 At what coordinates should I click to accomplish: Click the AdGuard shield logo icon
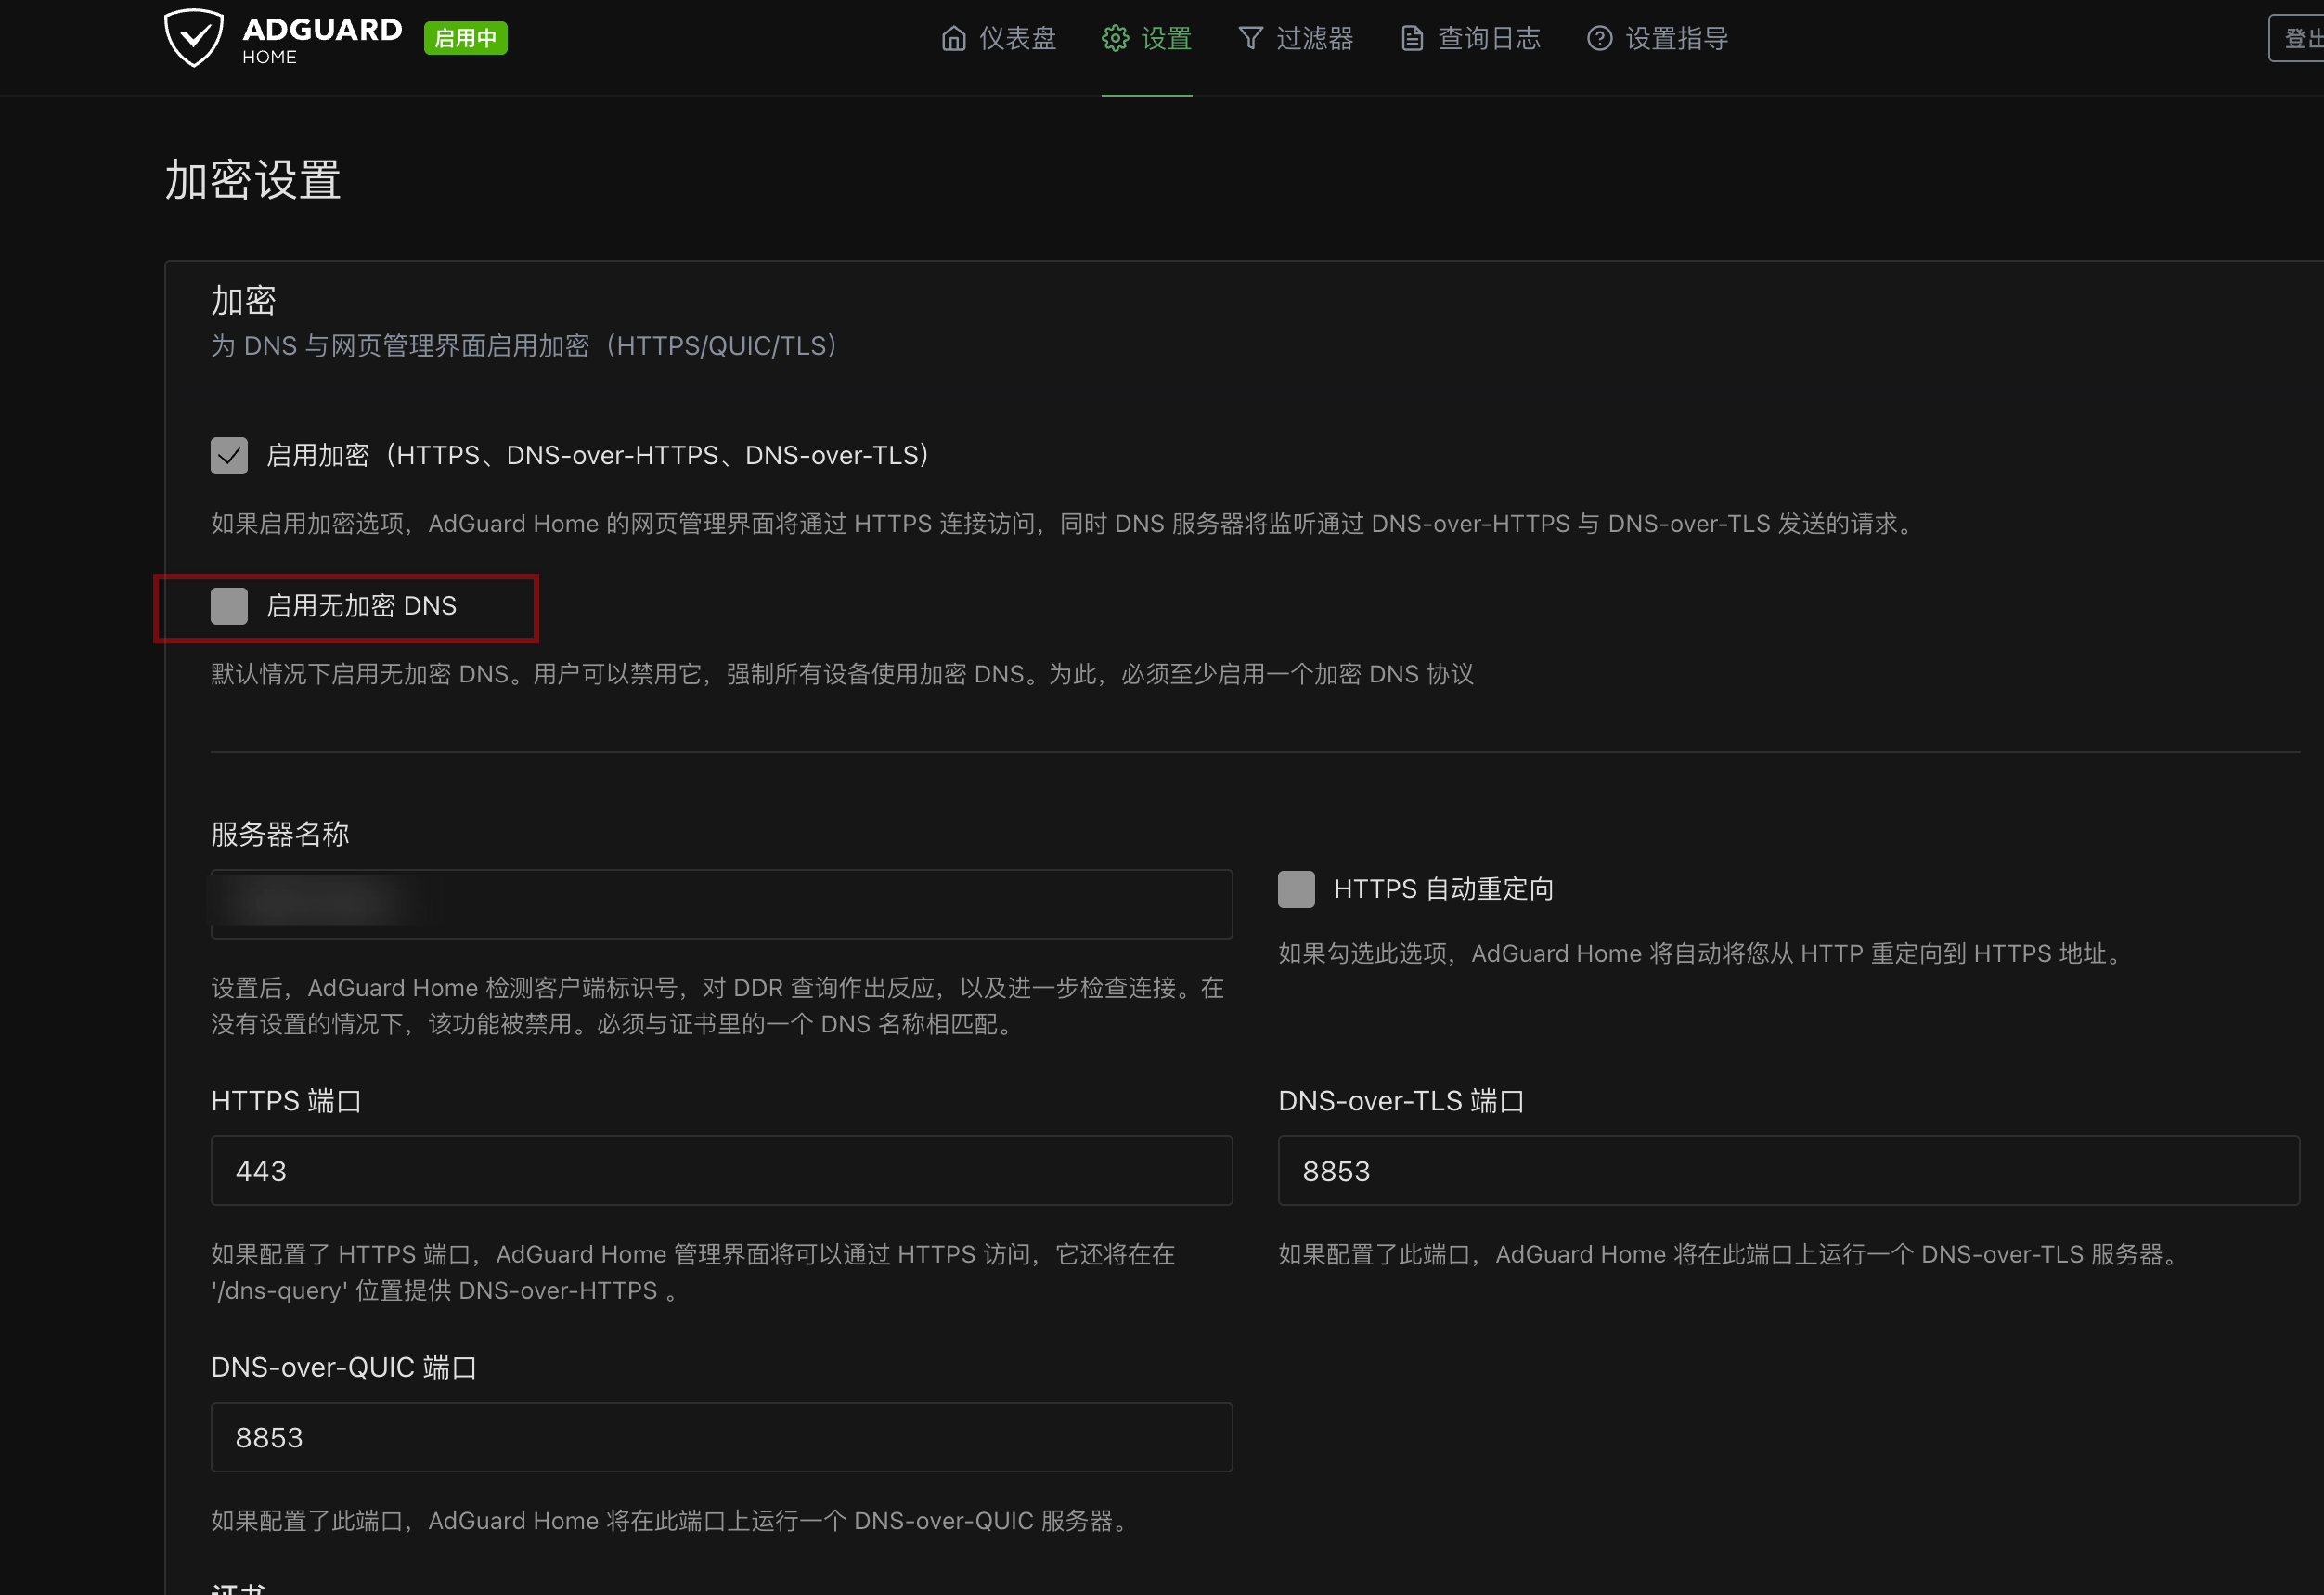[x=193, y=38]
